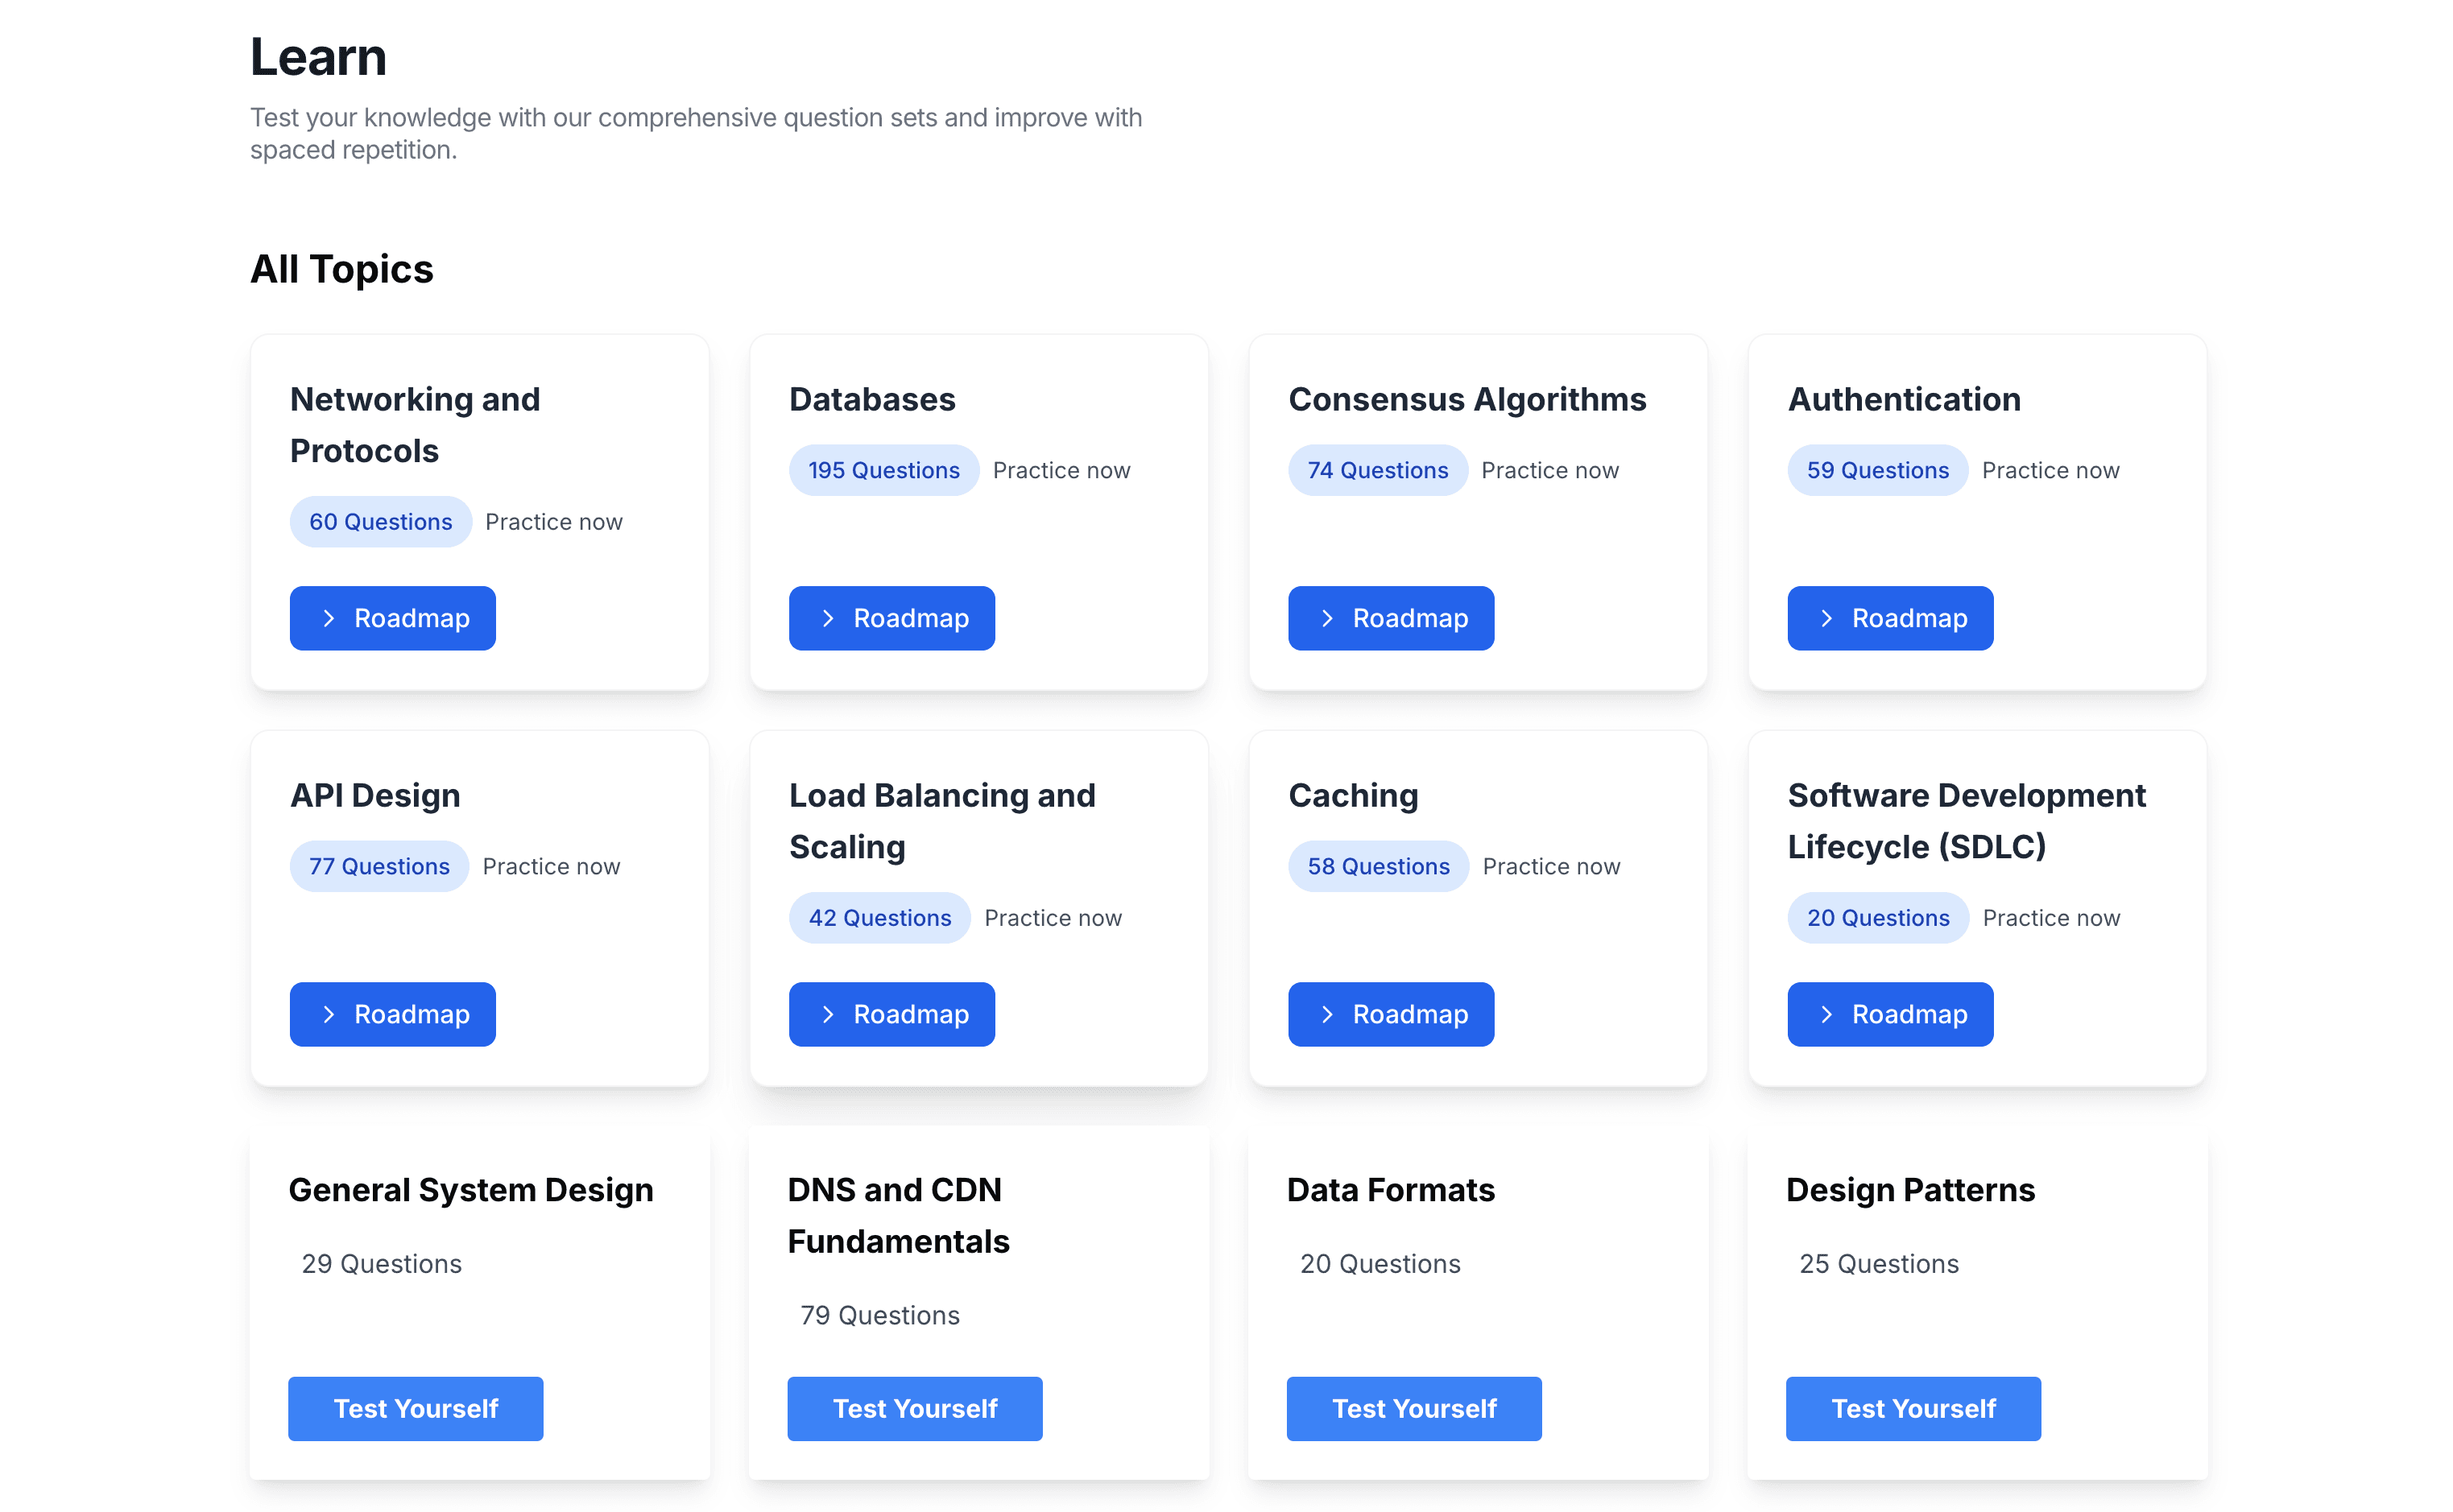This screenshot has width=2453, height=1512.
Task: Select the 42 Questions badge for Load Balancing
Action: tap(879, 918)
